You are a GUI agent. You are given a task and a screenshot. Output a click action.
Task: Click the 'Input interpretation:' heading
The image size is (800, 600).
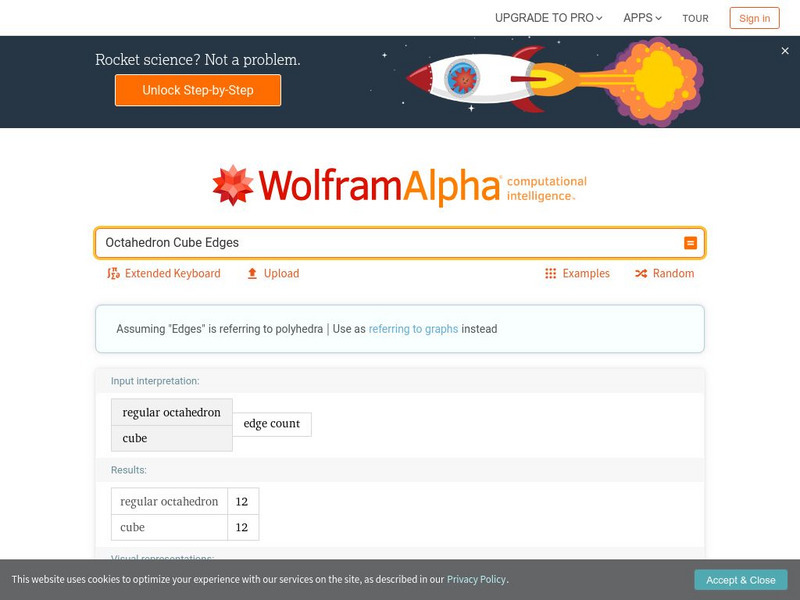(x=155, y=381)
